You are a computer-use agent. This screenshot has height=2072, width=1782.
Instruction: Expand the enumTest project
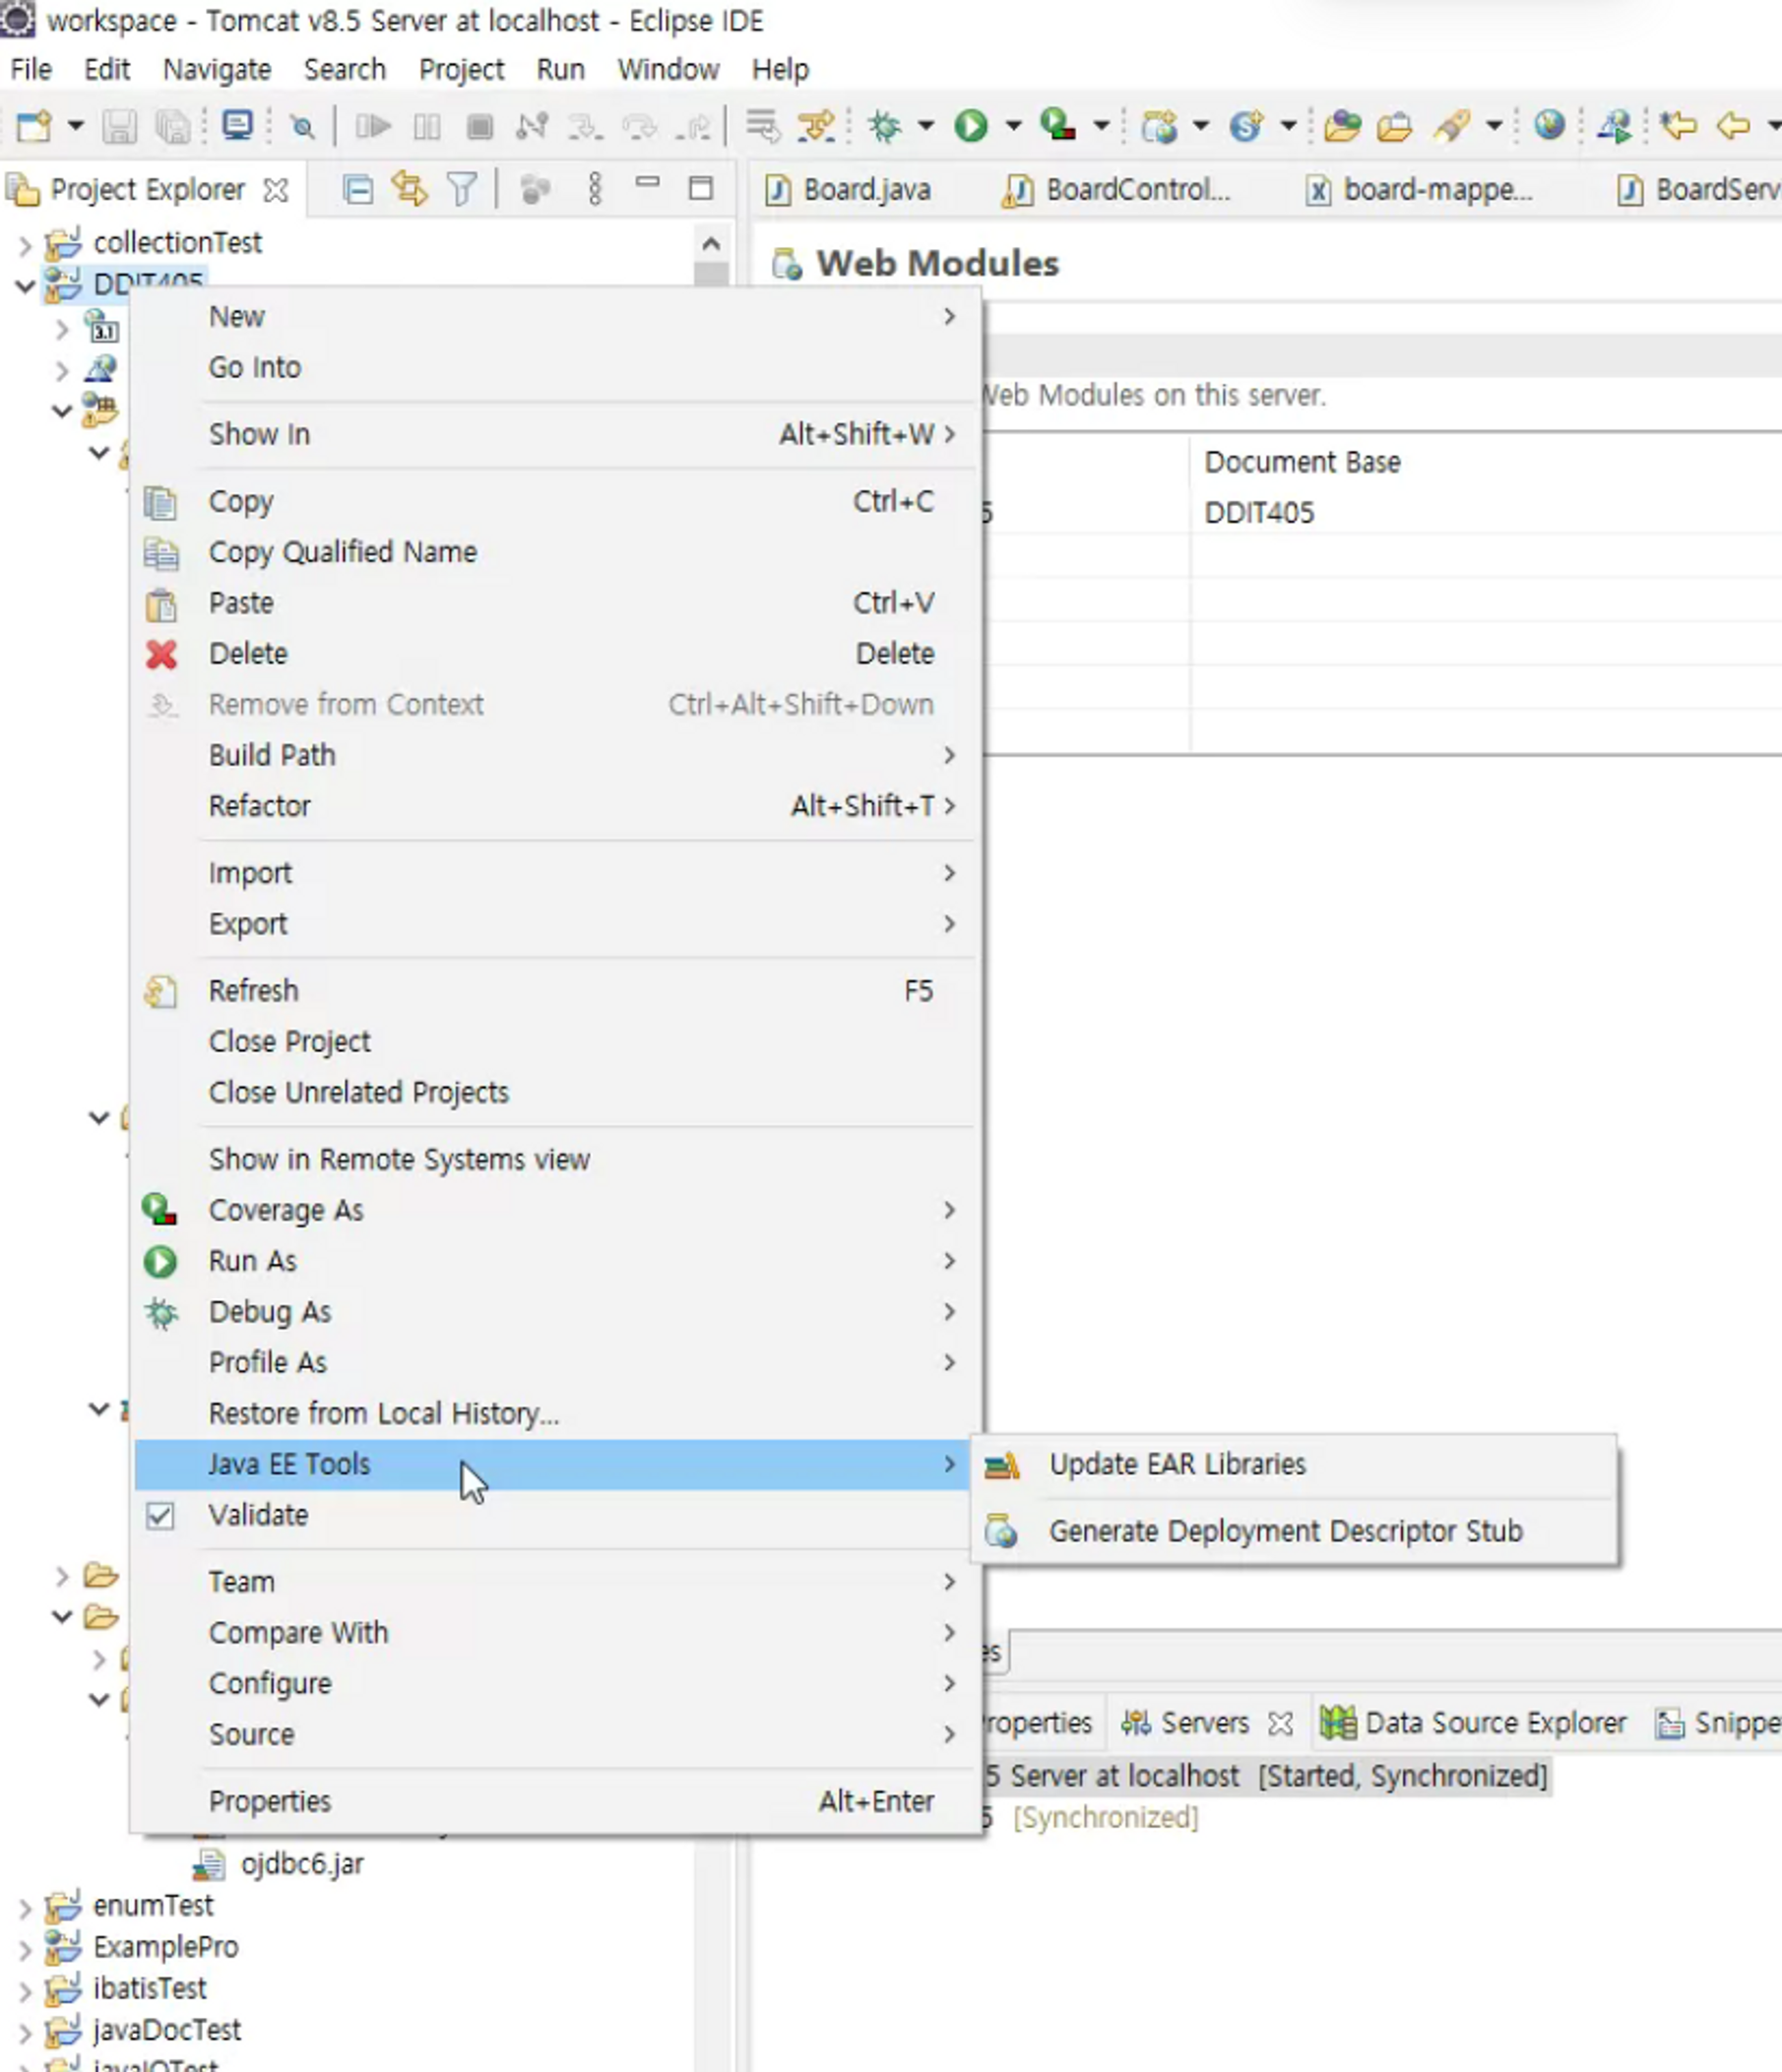click(x=26, y=1907)
